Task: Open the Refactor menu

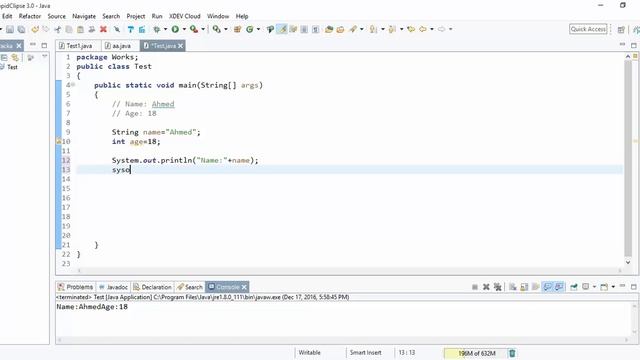Action: pos(30,16)
